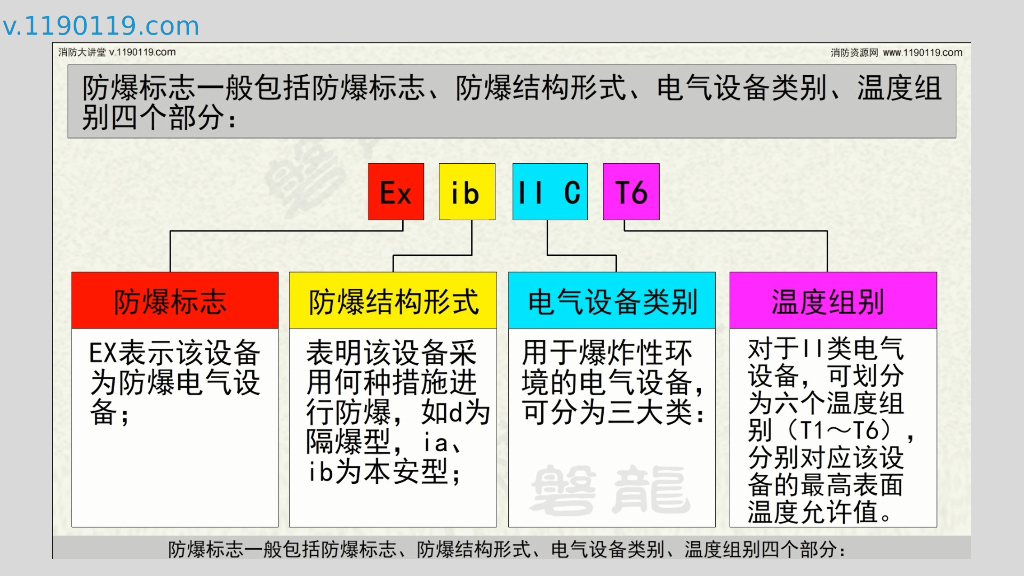The width and height of the screenshot is (1024, 576).
Task: Click the cyan II C code box
Action: tap(550, 192)
